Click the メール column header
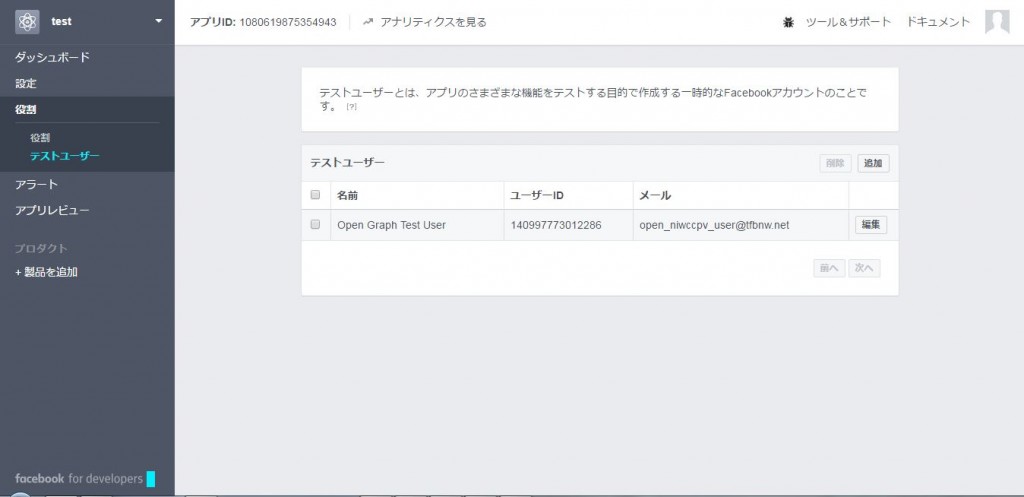The height and width of the screenshot is (497, 1024). point(655,195)
